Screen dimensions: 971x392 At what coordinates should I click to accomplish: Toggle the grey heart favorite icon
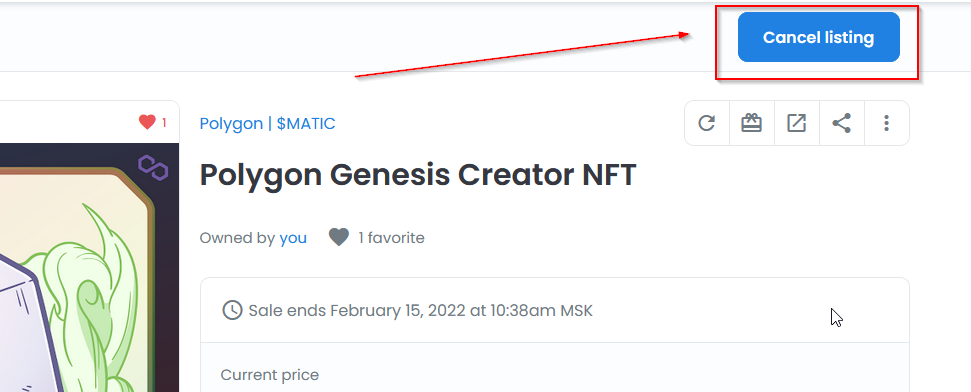tap(339, 237)
